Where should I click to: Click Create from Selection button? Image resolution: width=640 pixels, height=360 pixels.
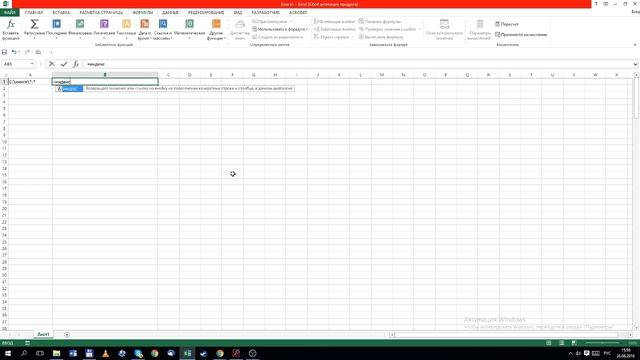(x=278, y=37)
